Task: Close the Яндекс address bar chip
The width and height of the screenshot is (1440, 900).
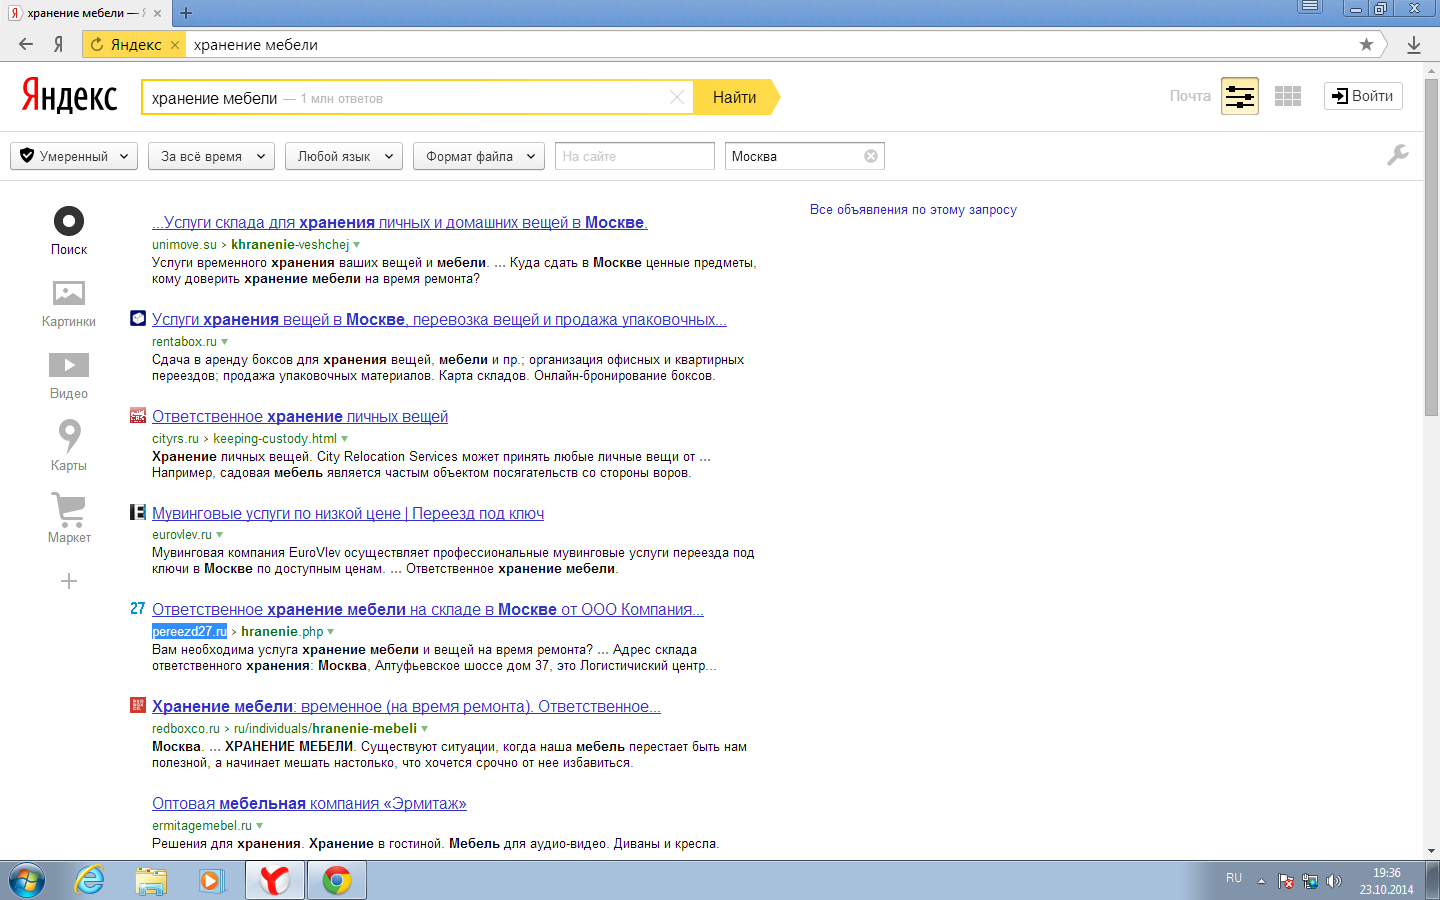Action: point(175,44)
